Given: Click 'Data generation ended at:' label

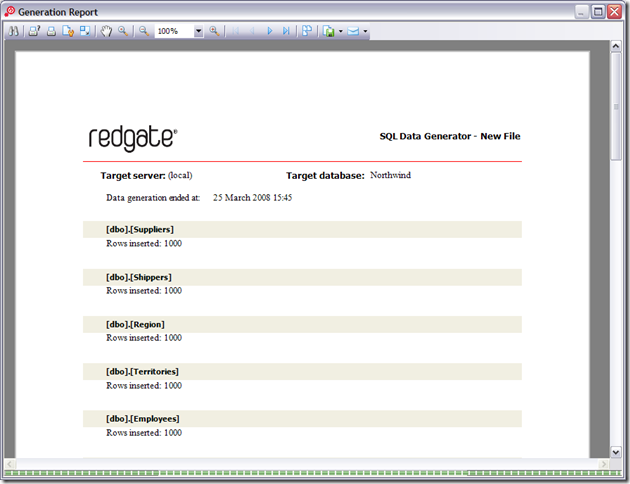Looking at the screenshot, I should pos(153,198).
